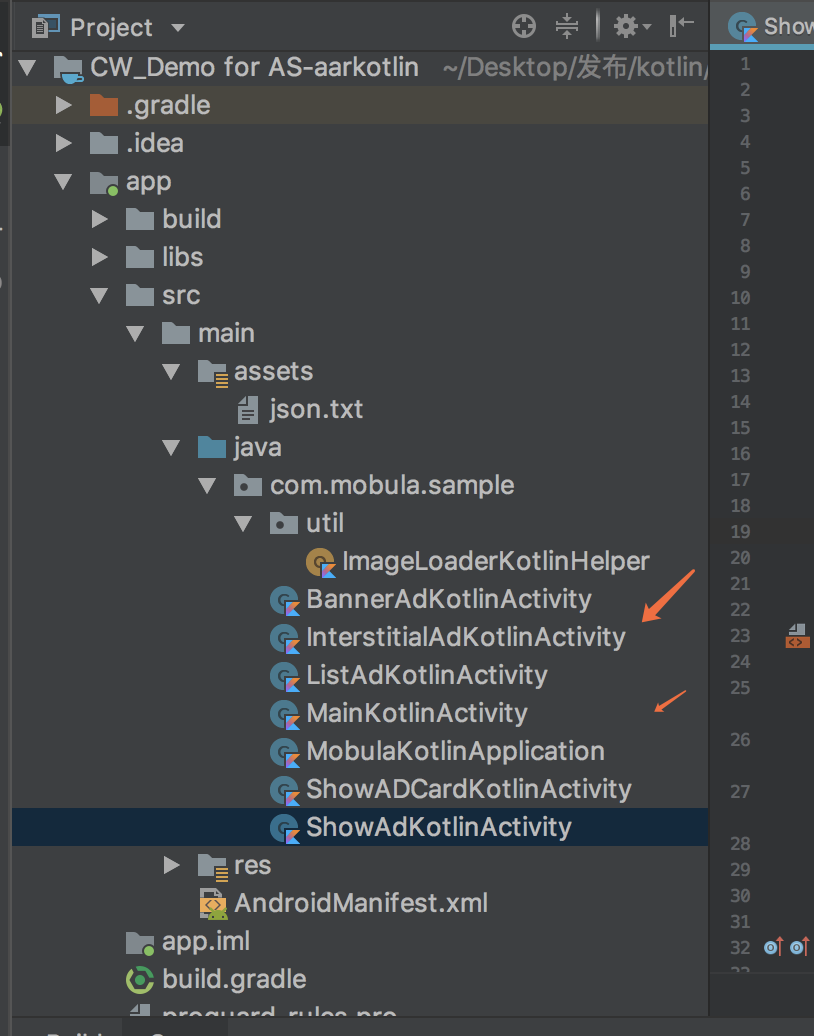
Task: Open ListAdKotlinActivity file
Action: pyautogui.click(x=427, y=675)
